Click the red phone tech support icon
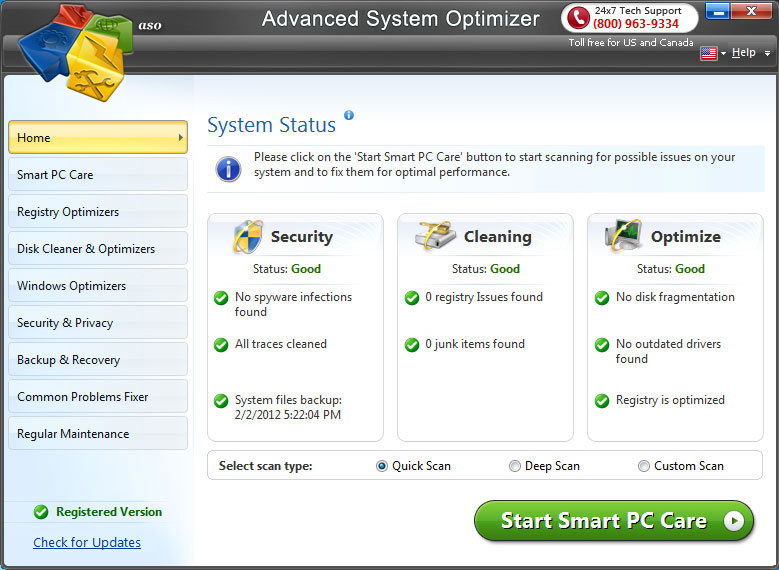This screenshot has height=570, width=779. pos(577,18)
